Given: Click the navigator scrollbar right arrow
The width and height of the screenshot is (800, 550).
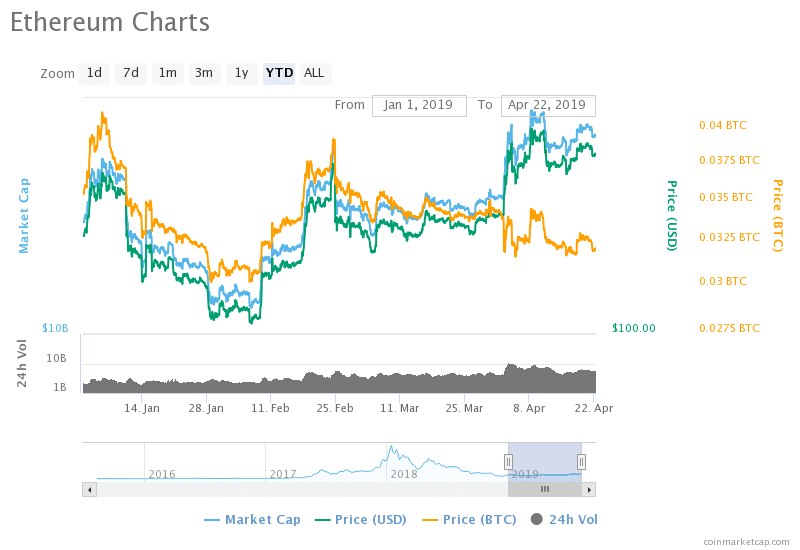Looking at the screenshot, I should tap(589, 490).
